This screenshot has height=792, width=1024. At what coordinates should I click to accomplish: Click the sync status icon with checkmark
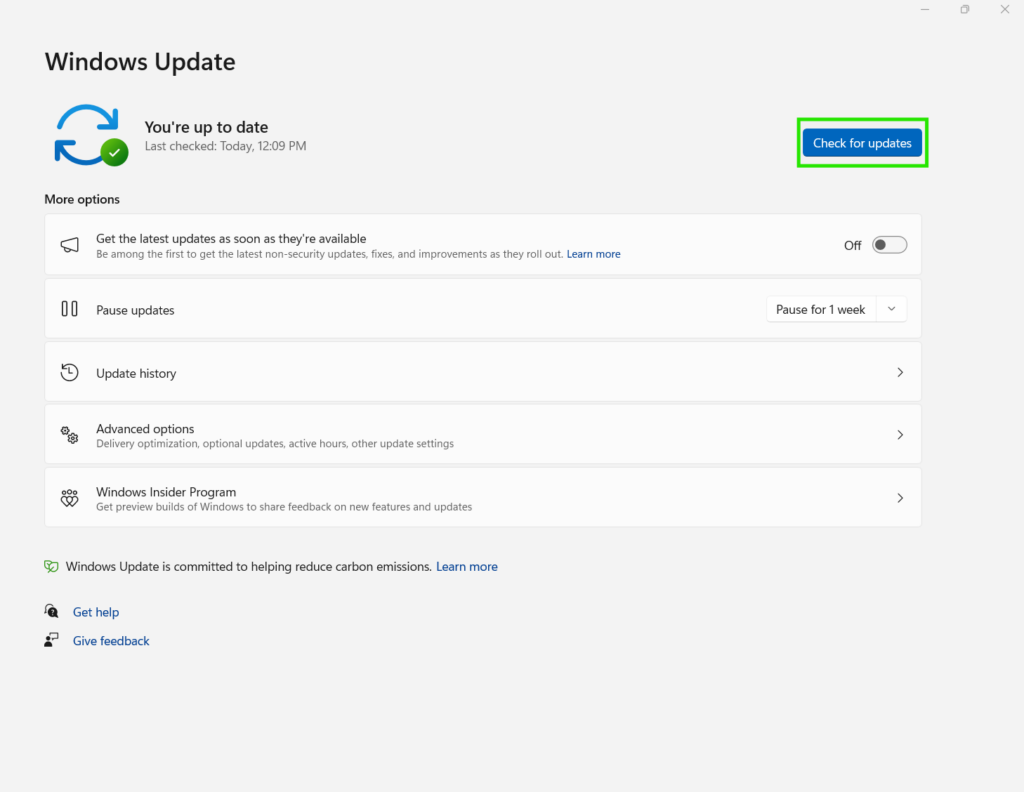click(x=91, y=135)
